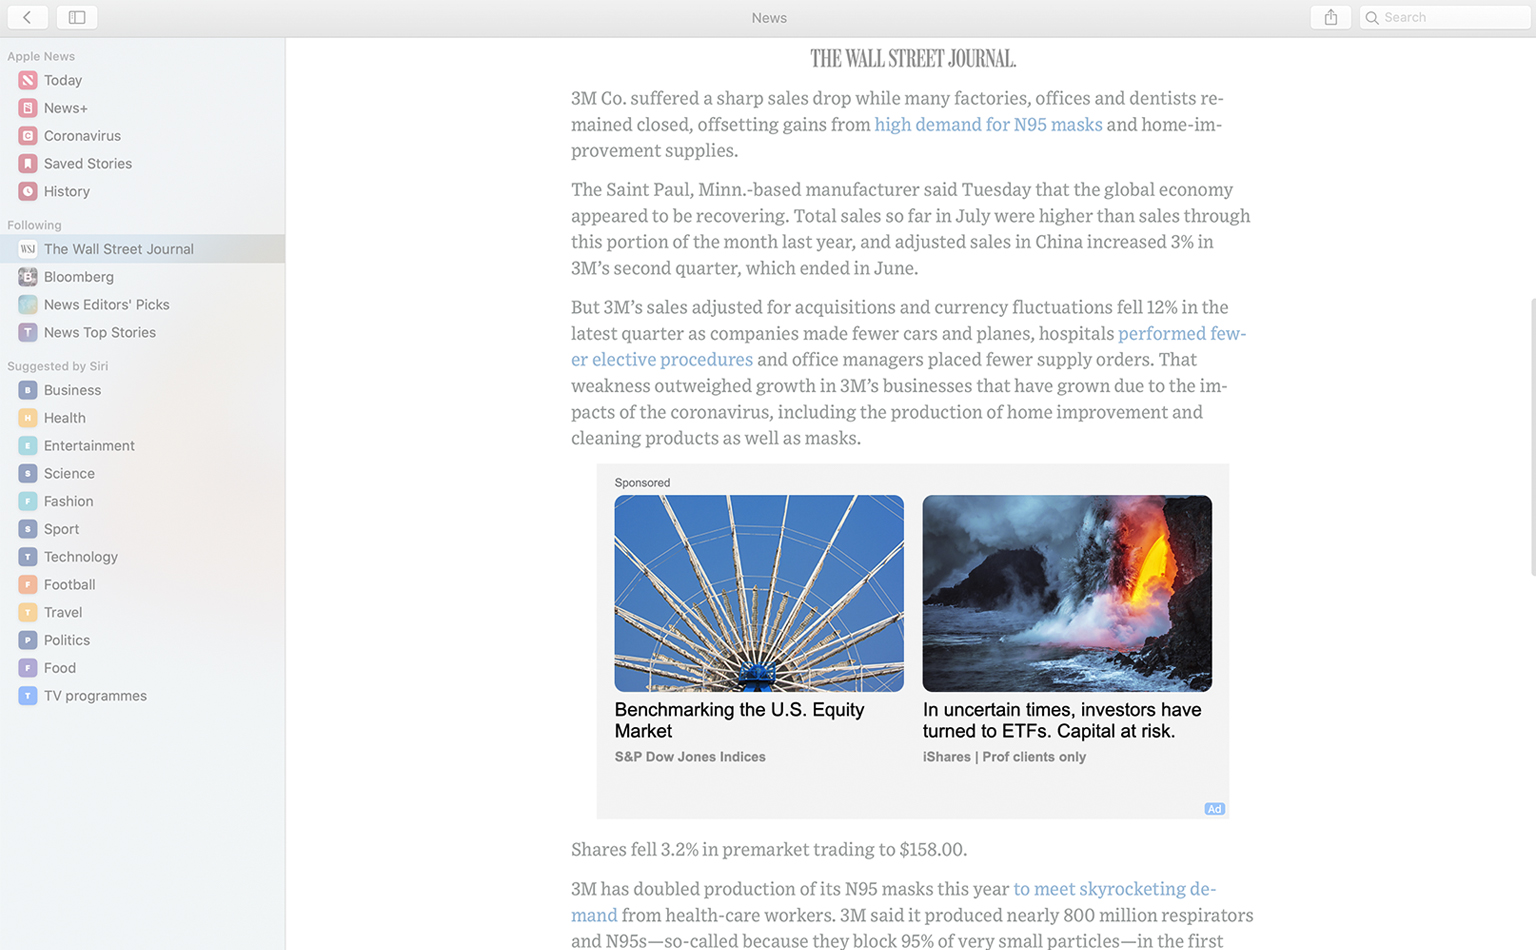The image size is (1536, 950).
Task: Follow the "high demand for N95 masks" link
Action: point(988,124)
